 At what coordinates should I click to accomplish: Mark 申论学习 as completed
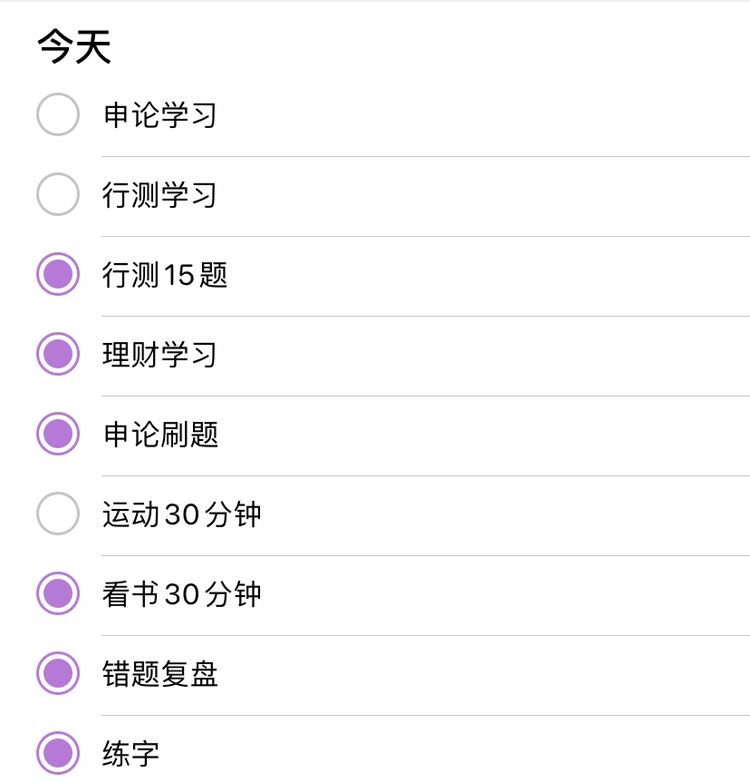point(58,114)
